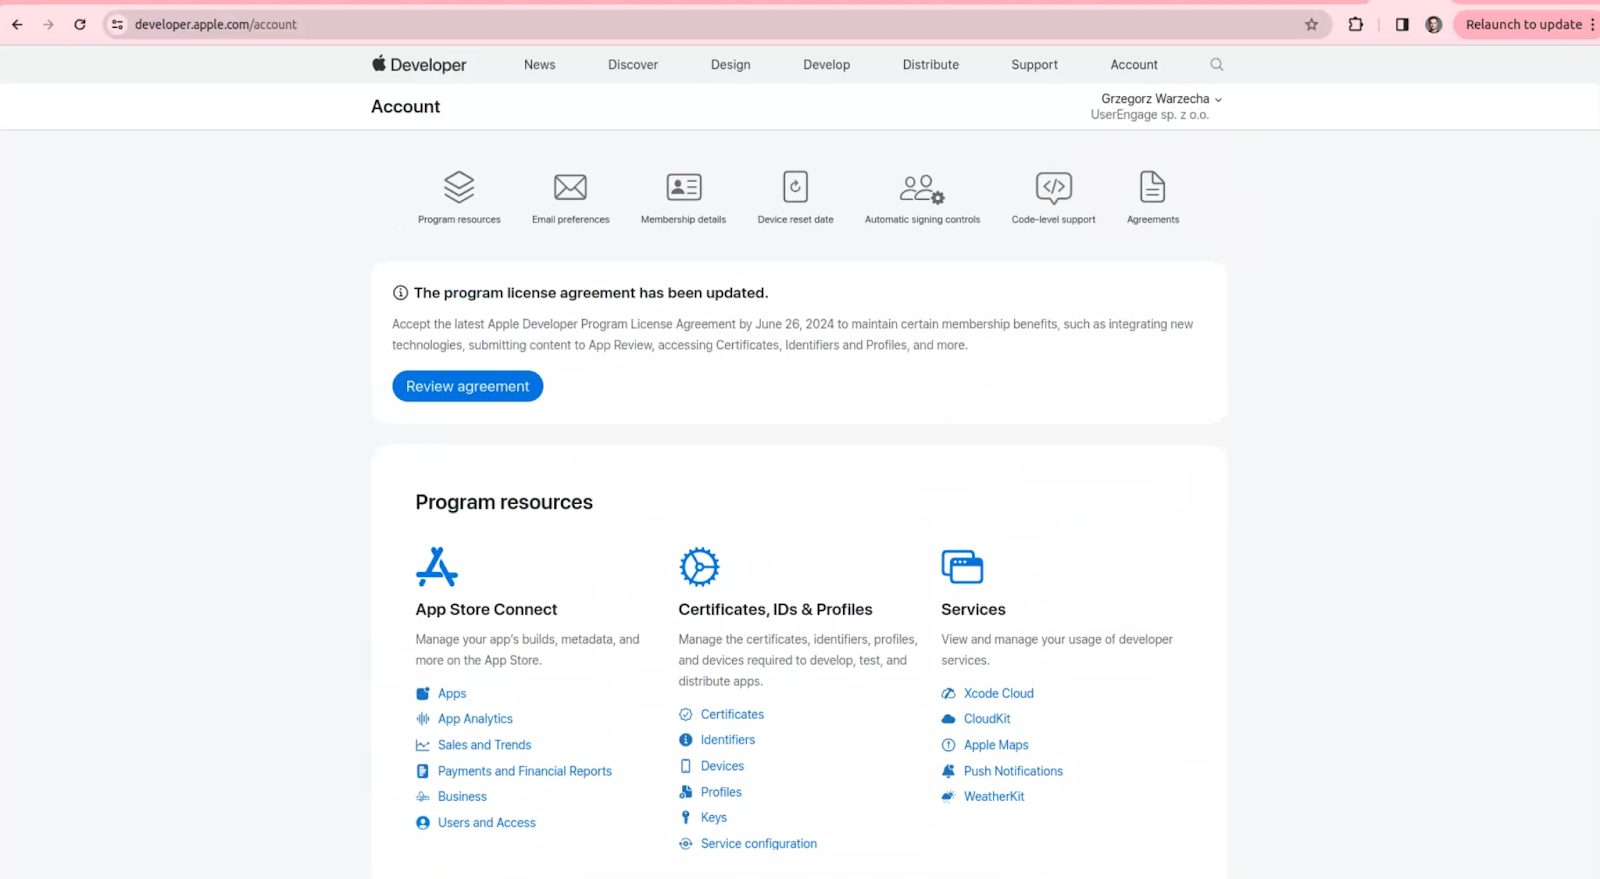Open the Apple Maps link

(x=996, y=745)
